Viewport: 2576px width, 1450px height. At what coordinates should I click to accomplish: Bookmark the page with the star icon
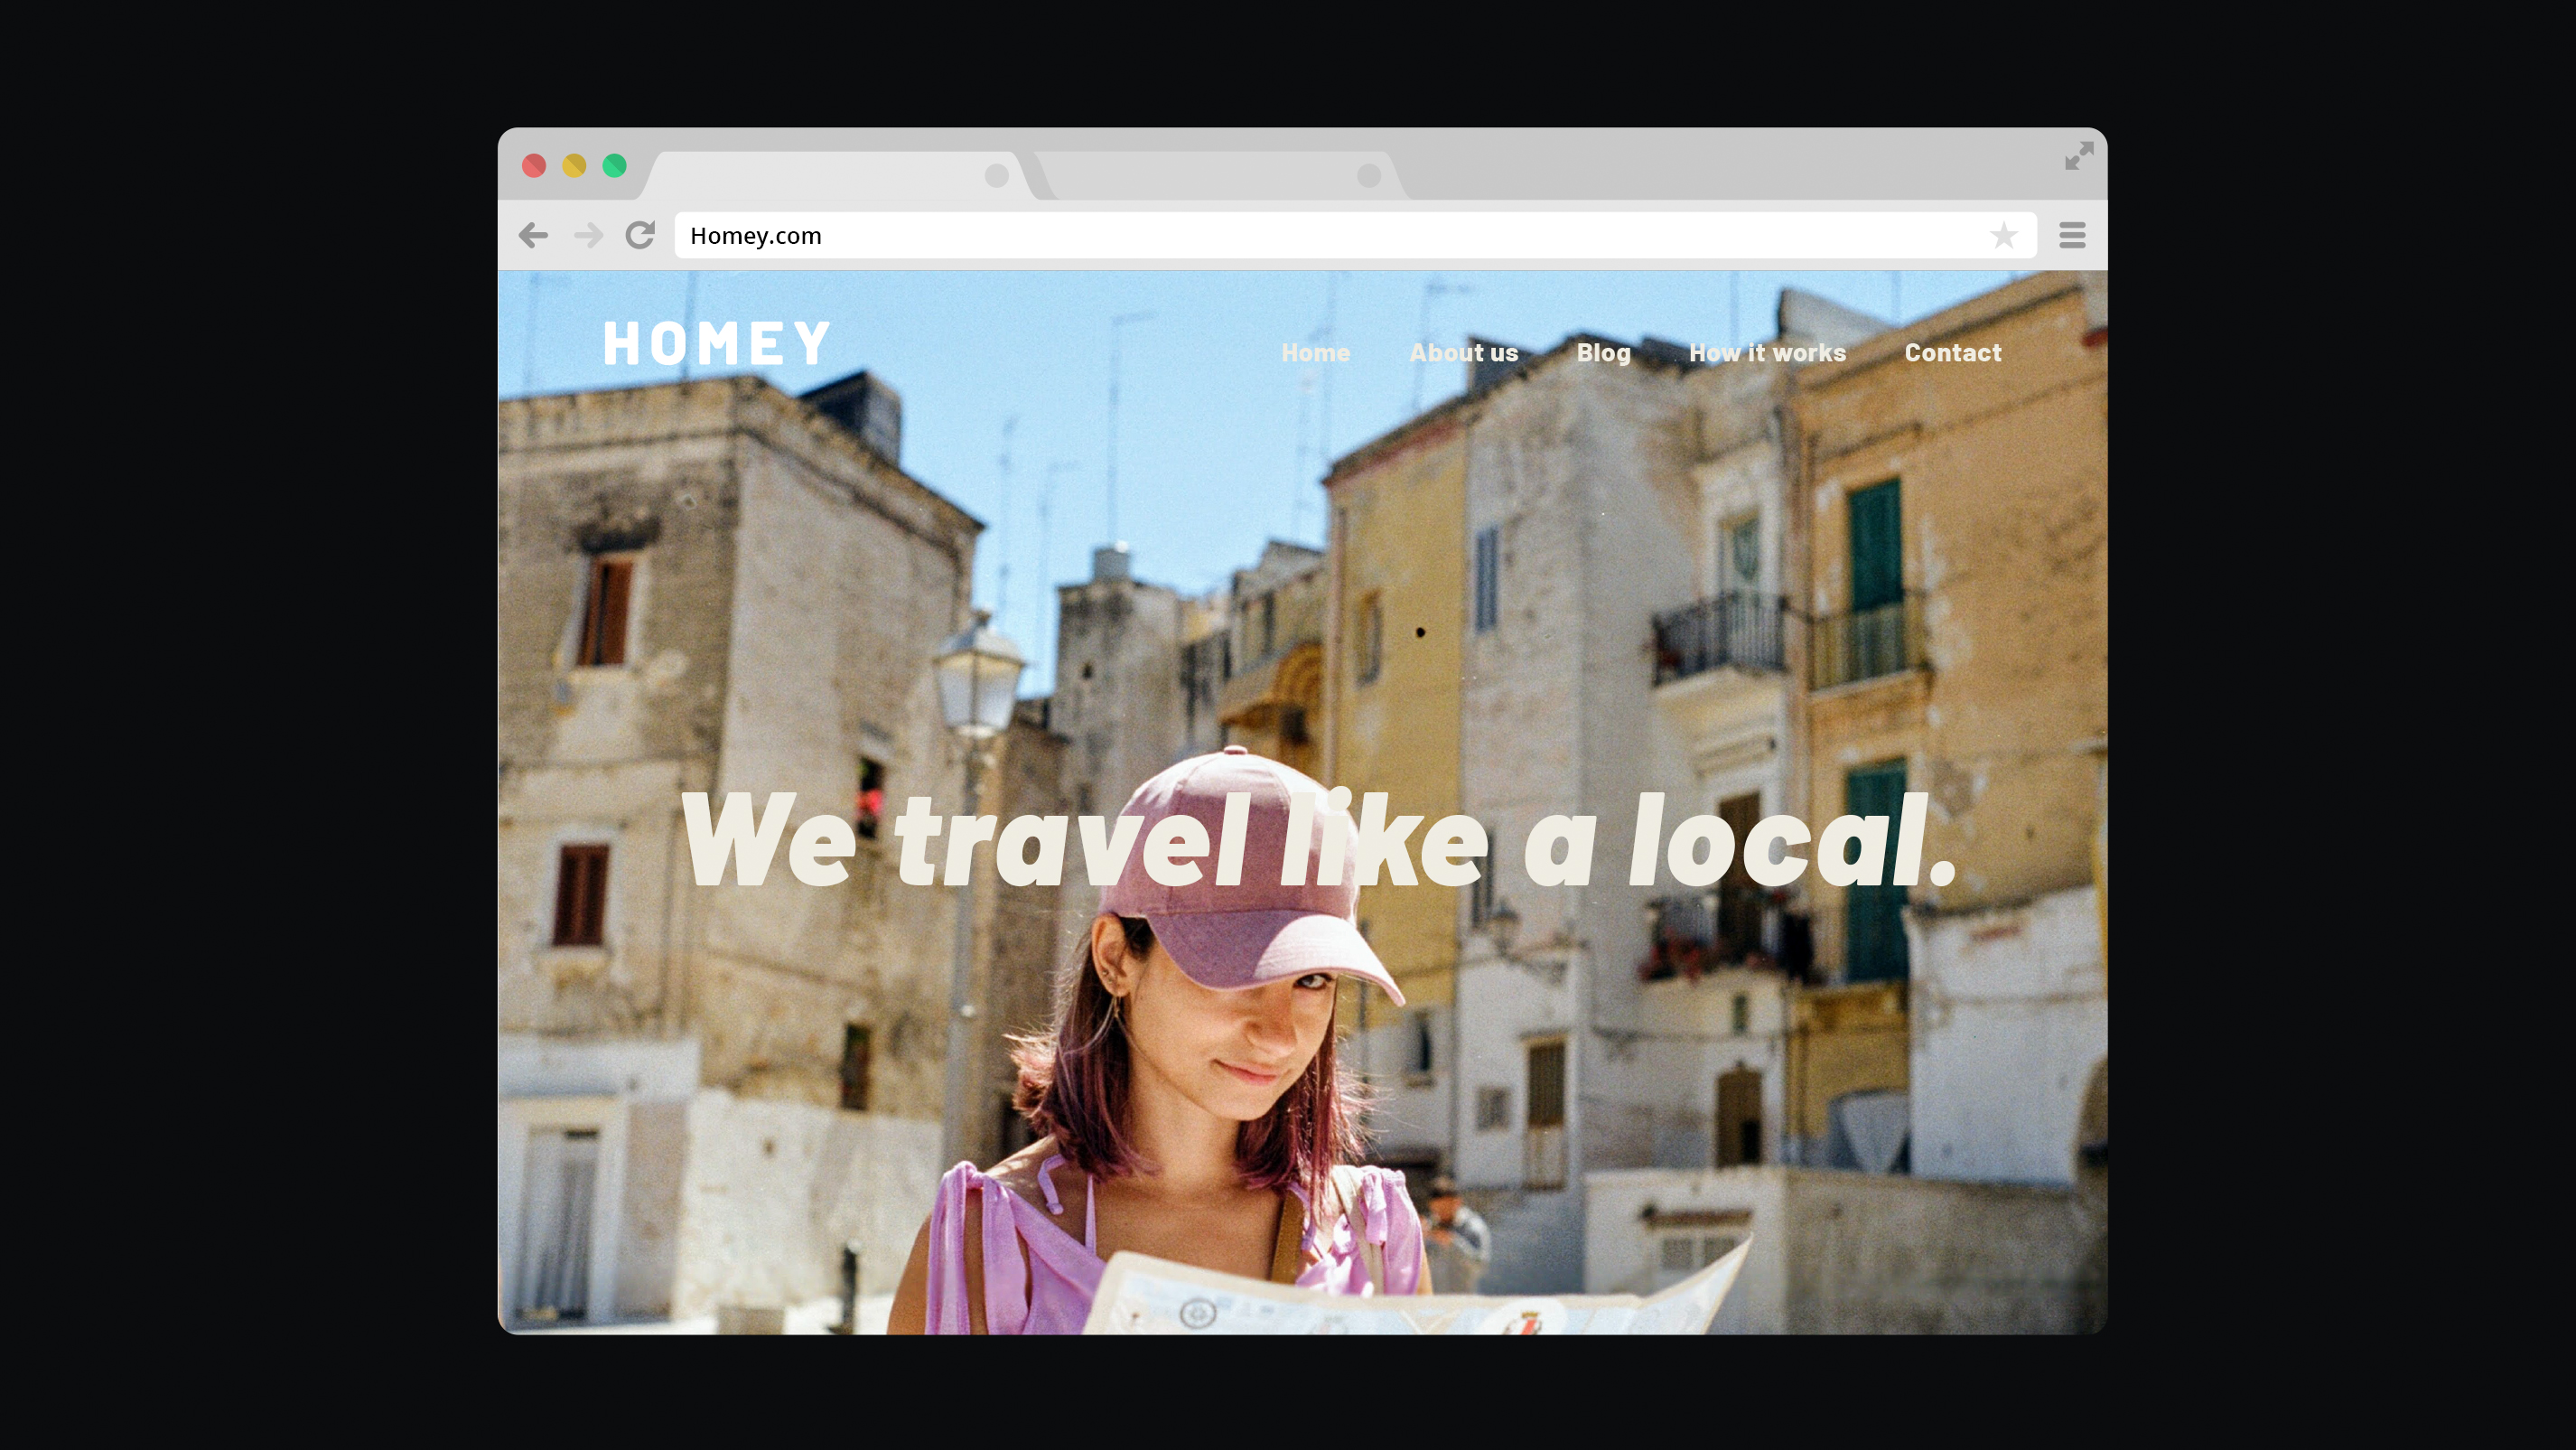[x=2003, y=236]
